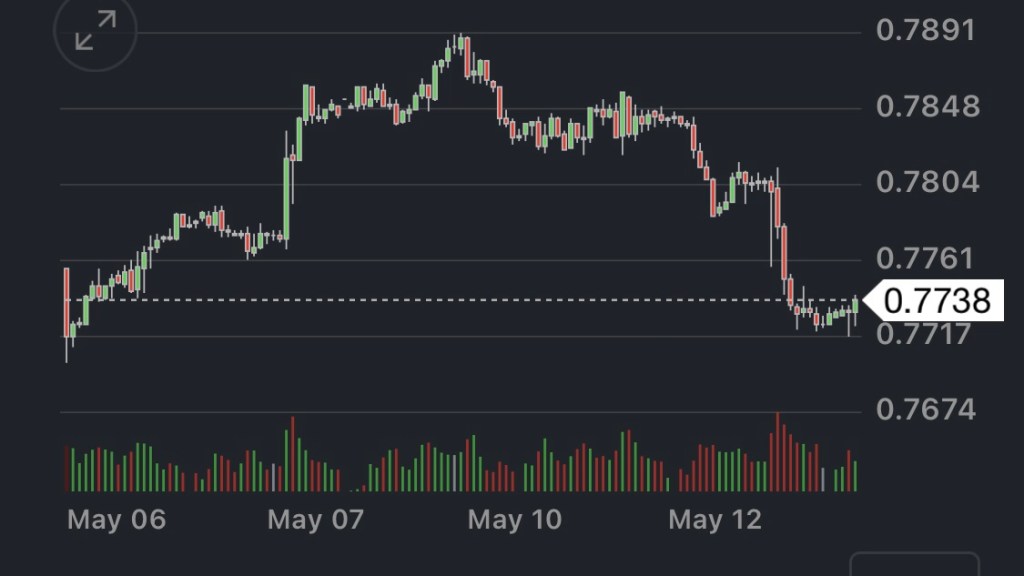Select the first red candle at chart start

coord(67,302)
